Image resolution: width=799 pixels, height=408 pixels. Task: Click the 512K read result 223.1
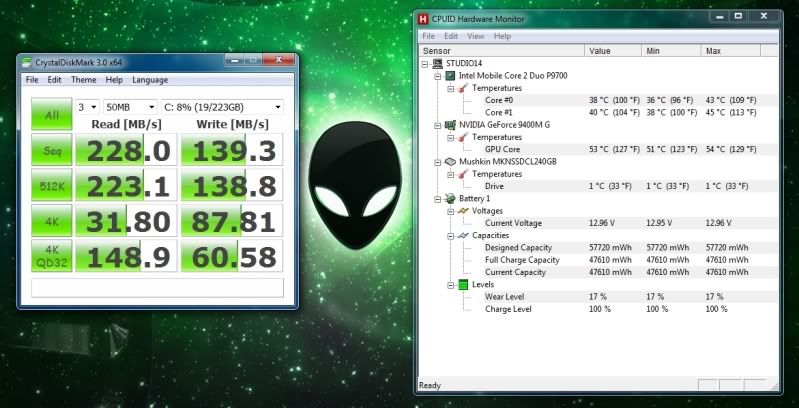tap(126, 185)
